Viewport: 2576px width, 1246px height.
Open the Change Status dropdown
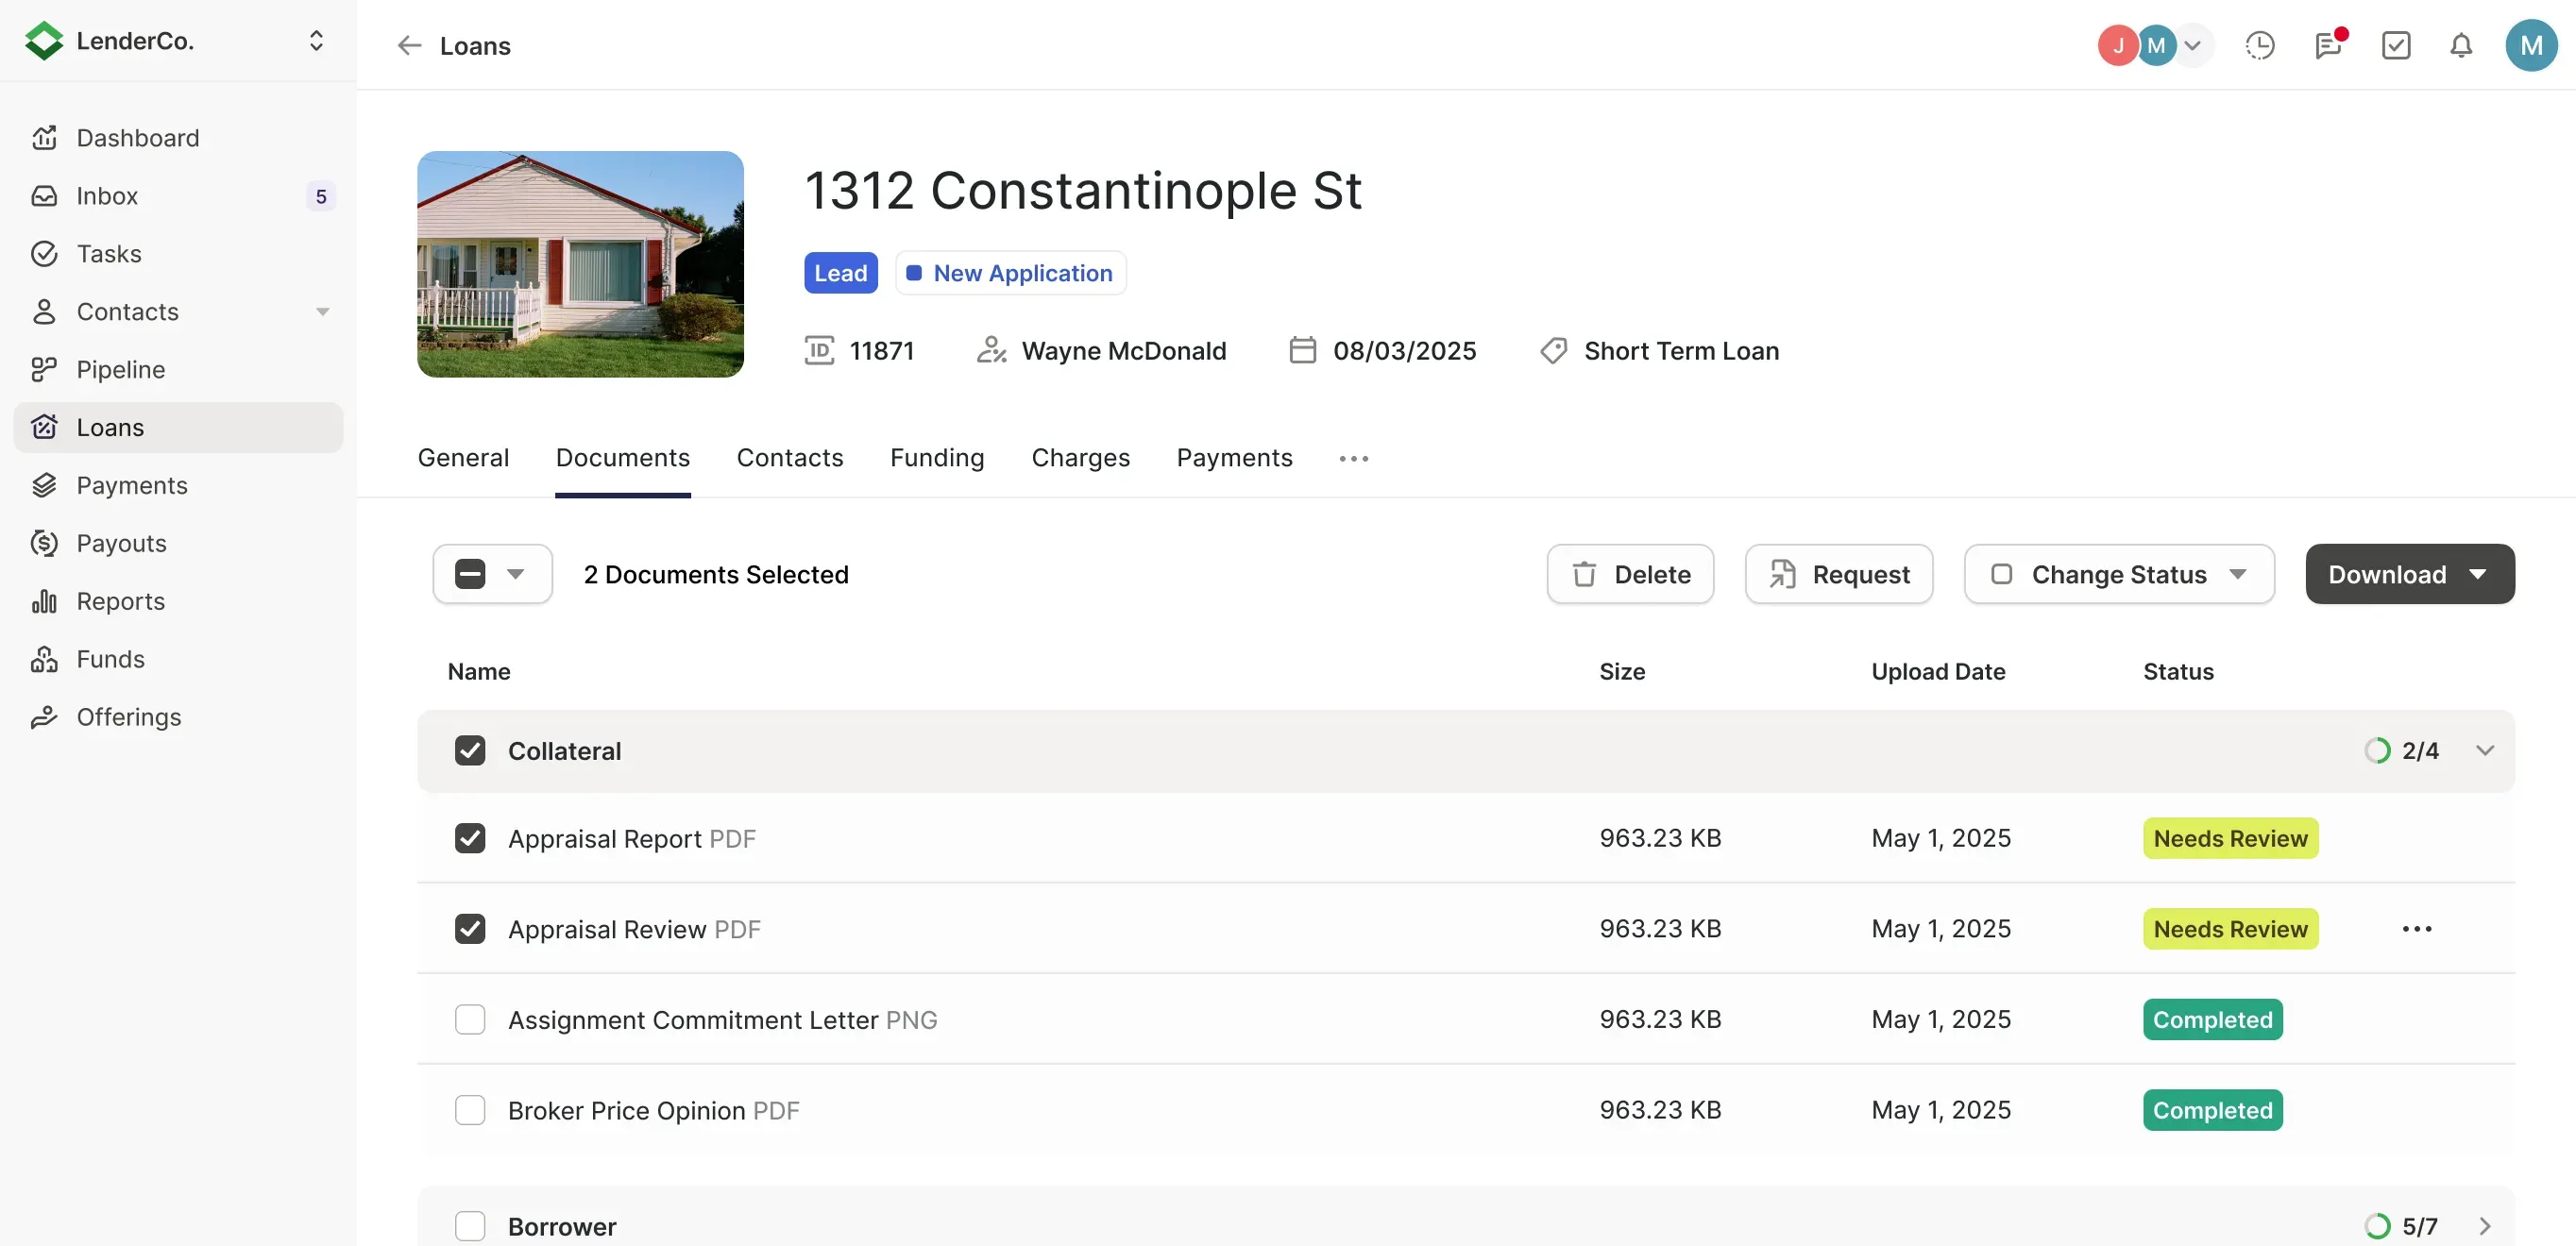[x=2119, y=574]
